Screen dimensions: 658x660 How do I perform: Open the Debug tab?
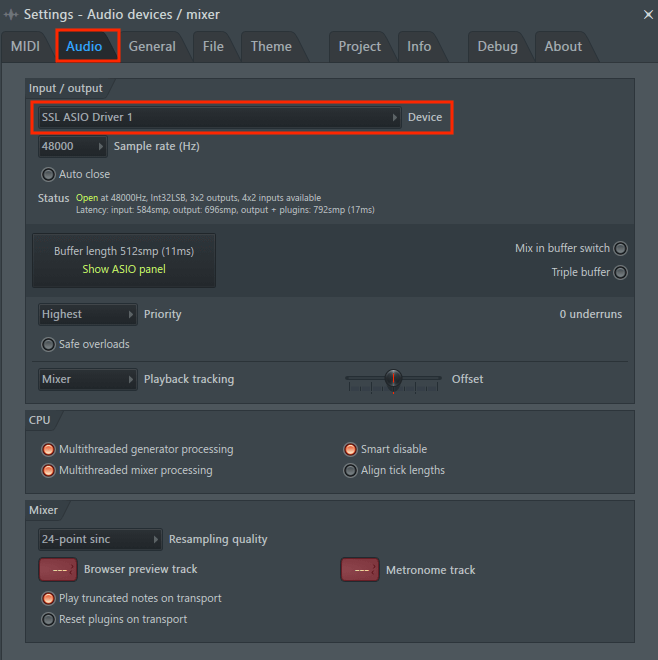click(497, 46)
